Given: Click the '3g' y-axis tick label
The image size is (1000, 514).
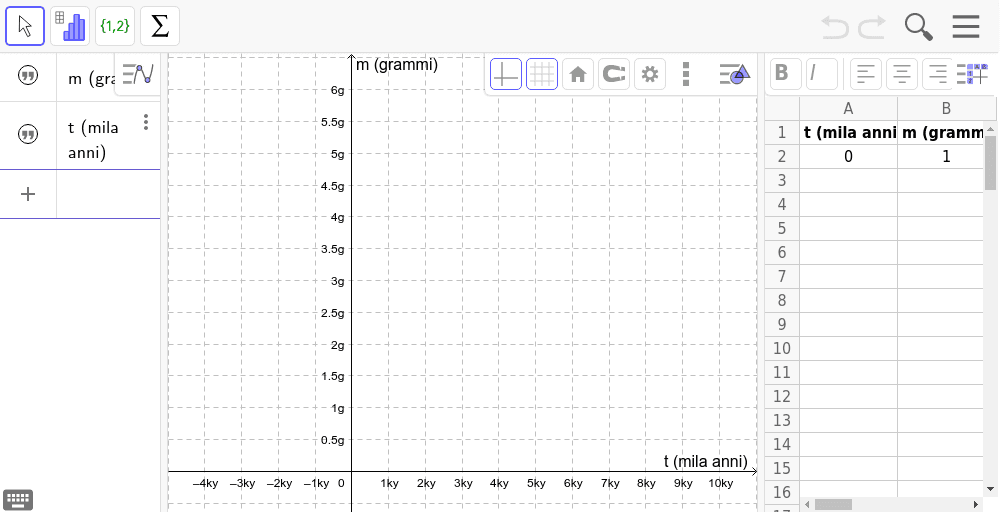Looking at the screenshot, I should click(x=337, y=281).
